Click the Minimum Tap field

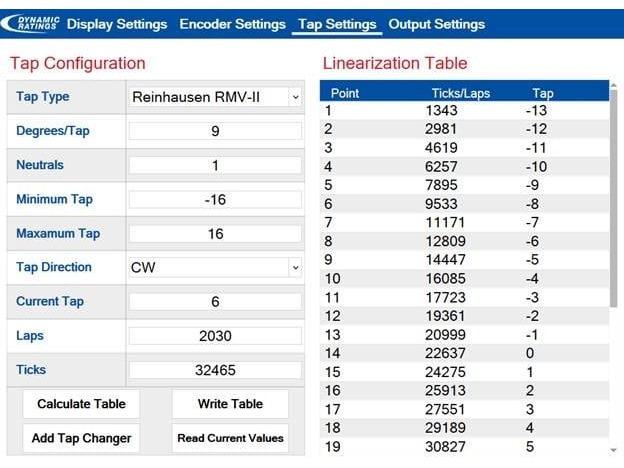click(x=215, y=199)
